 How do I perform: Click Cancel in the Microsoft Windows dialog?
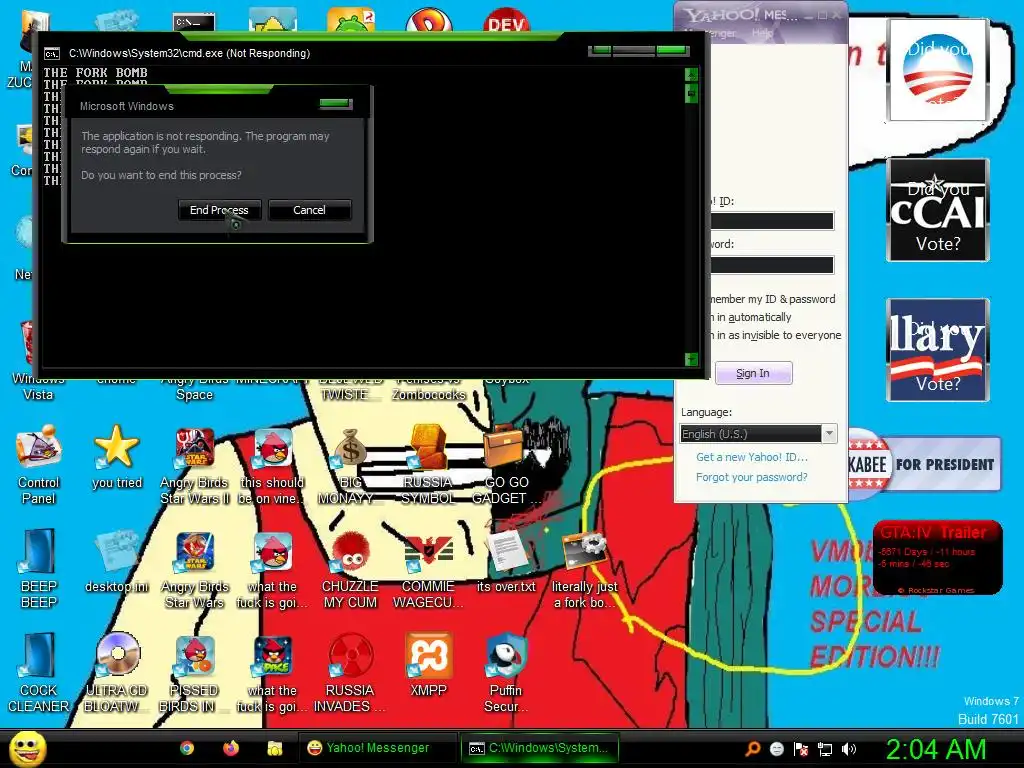[x=310, y=210]
